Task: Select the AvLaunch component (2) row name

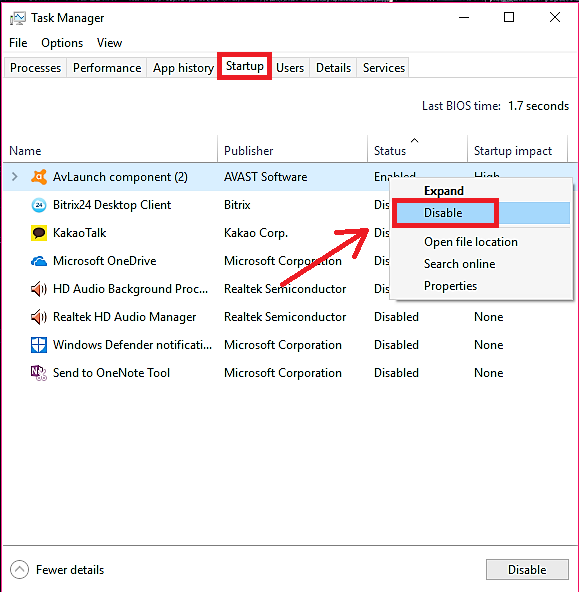Action: [x=120, y=177]
